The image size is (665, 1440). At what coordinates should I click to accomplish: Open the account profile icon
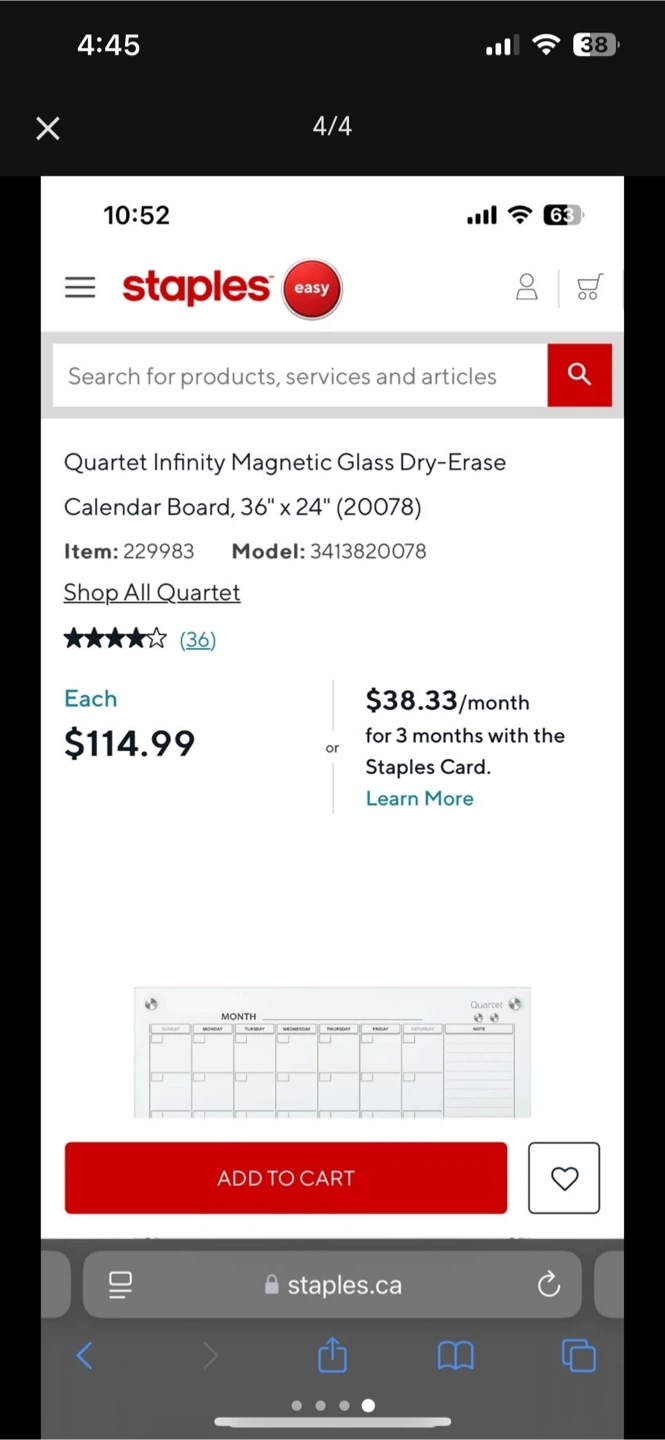pyautogui.click(x=526, y=287)
